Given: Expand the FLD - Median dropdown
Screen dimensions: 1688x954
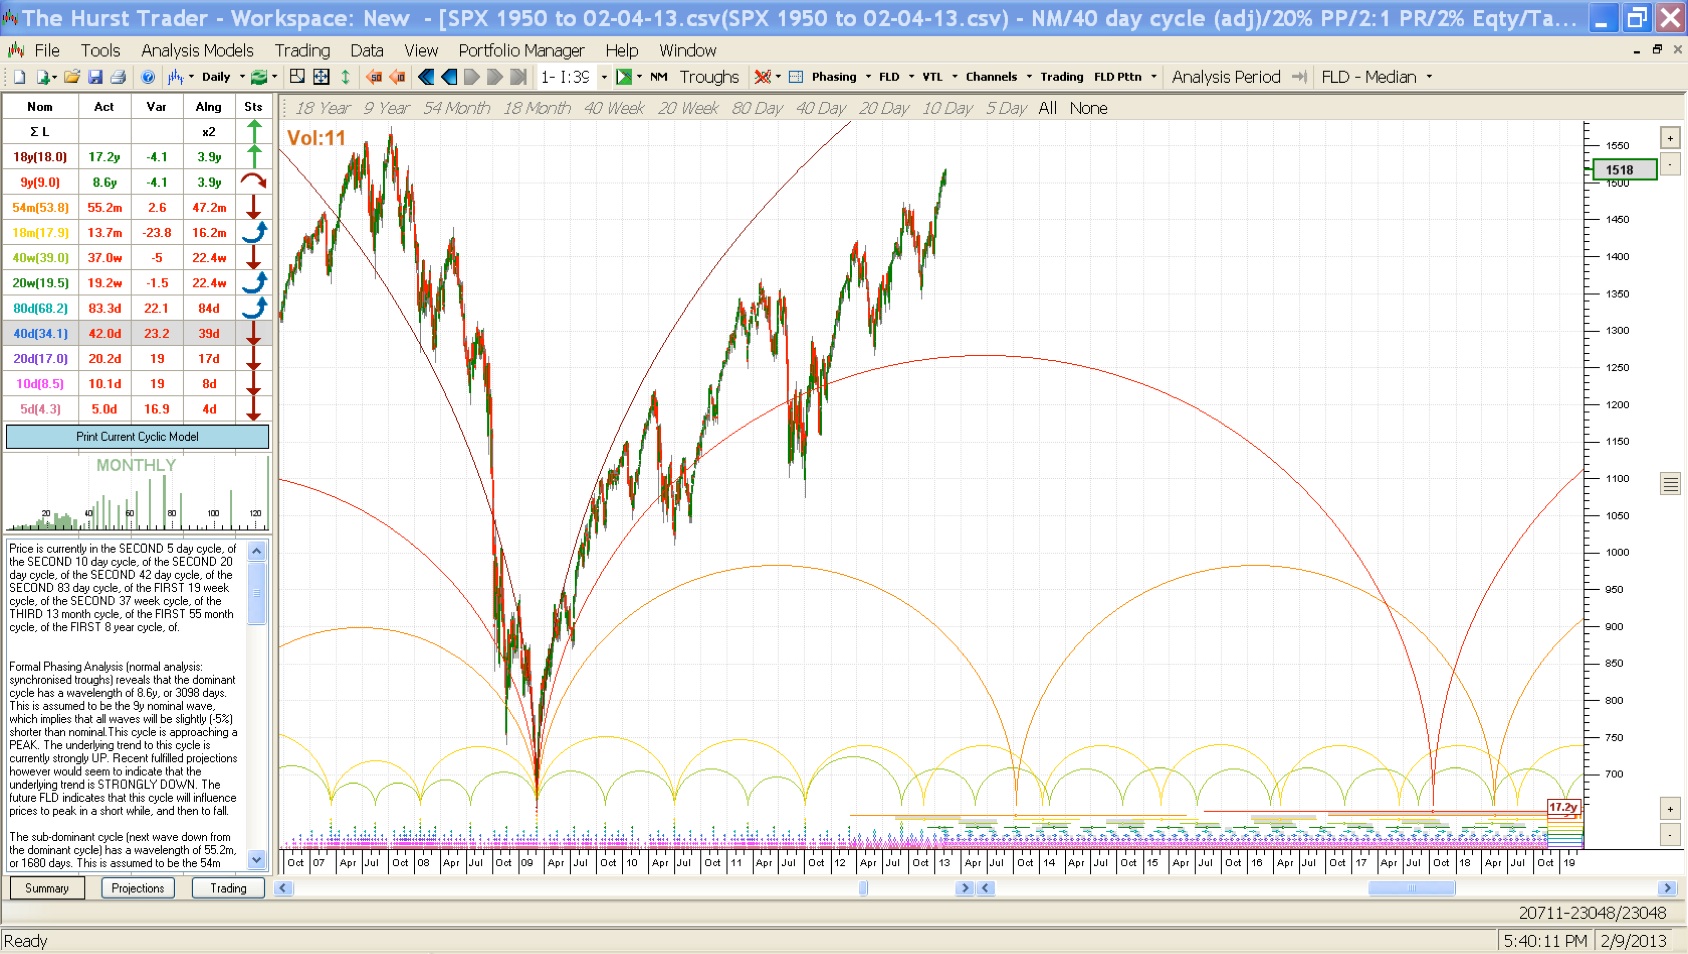Looking at the screenshot, I should [1429, 77].
